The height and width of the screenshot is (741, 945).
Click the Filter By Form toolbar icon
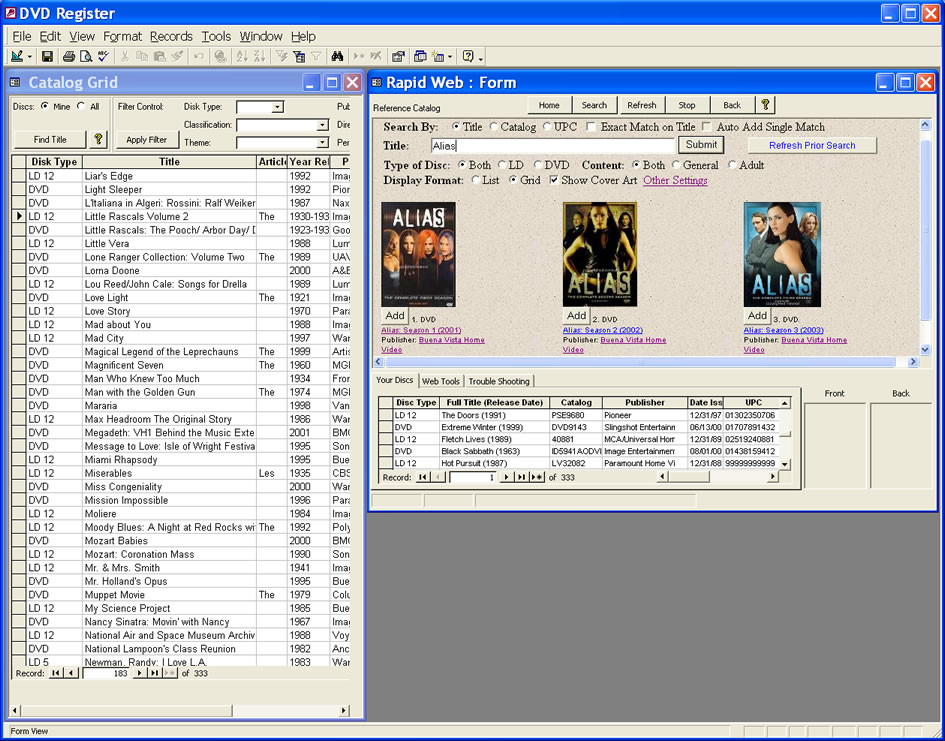point(299,57)
